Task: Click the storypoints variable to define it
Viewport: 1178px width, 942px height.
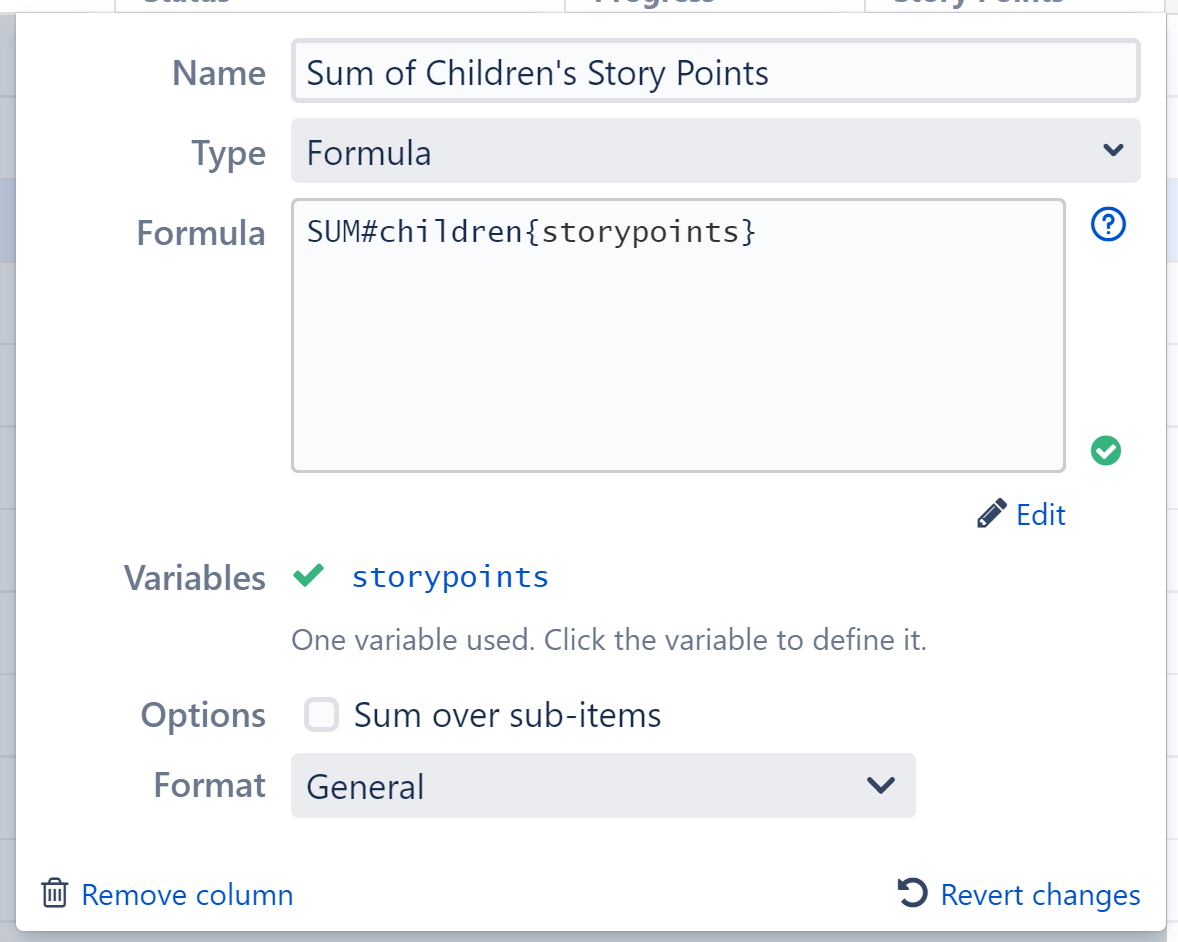Action: [449, 576]
